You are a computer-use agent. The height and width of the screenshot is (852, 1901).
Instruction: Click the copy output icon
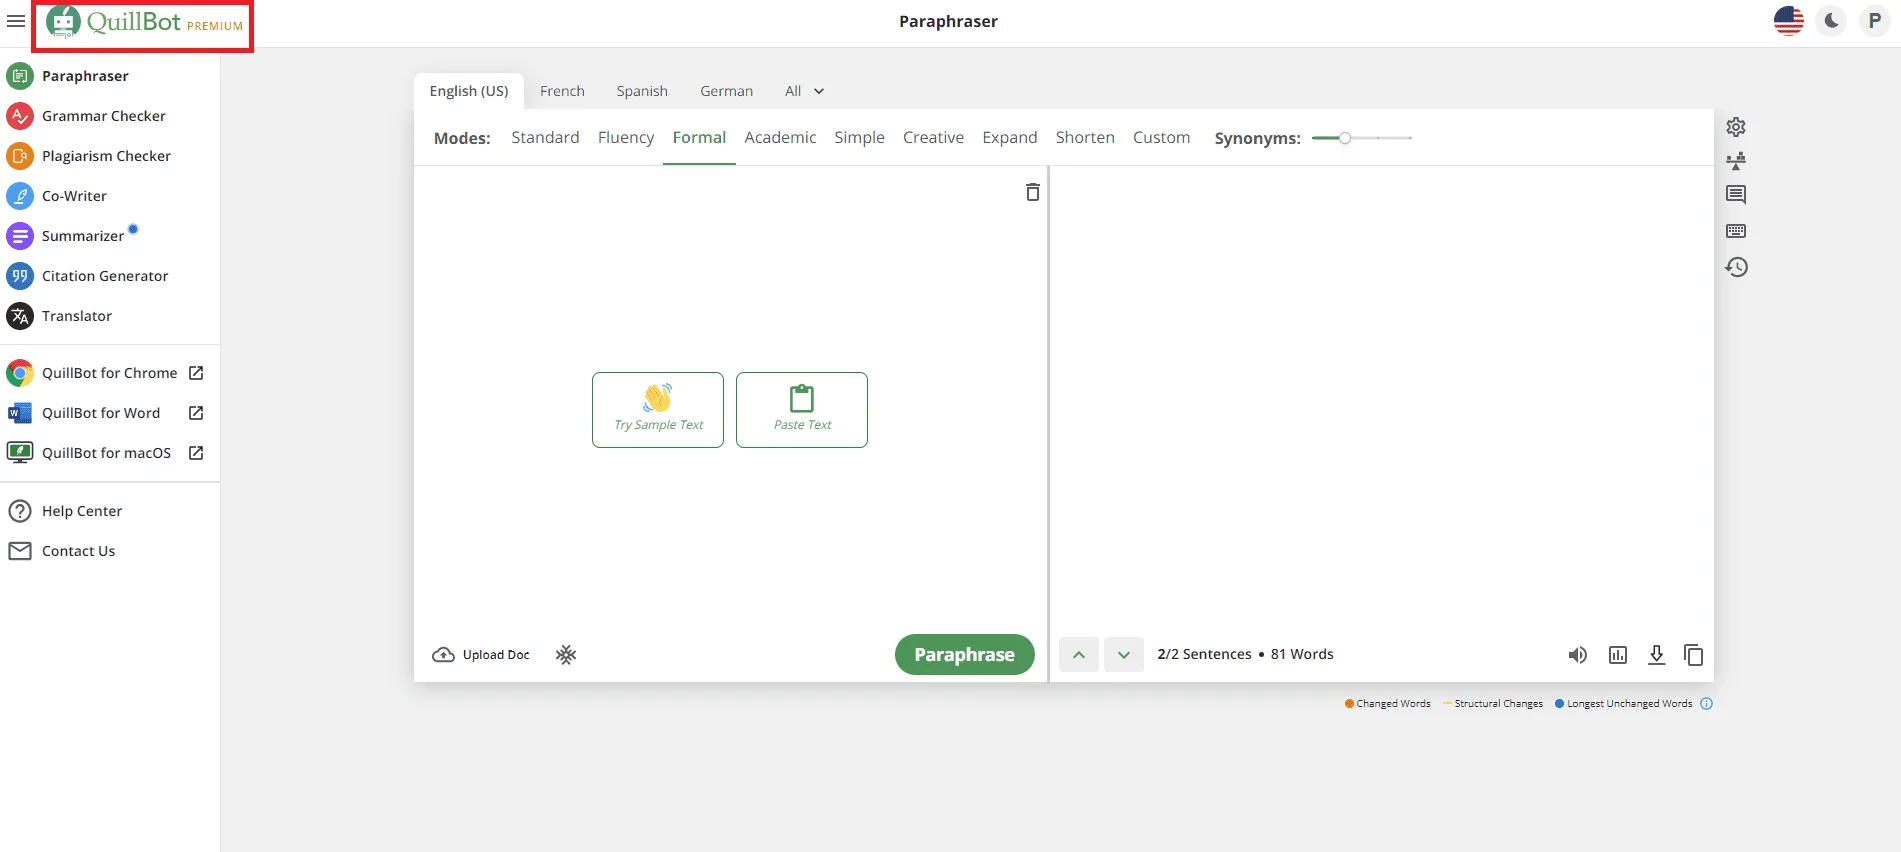point(1694,655)
